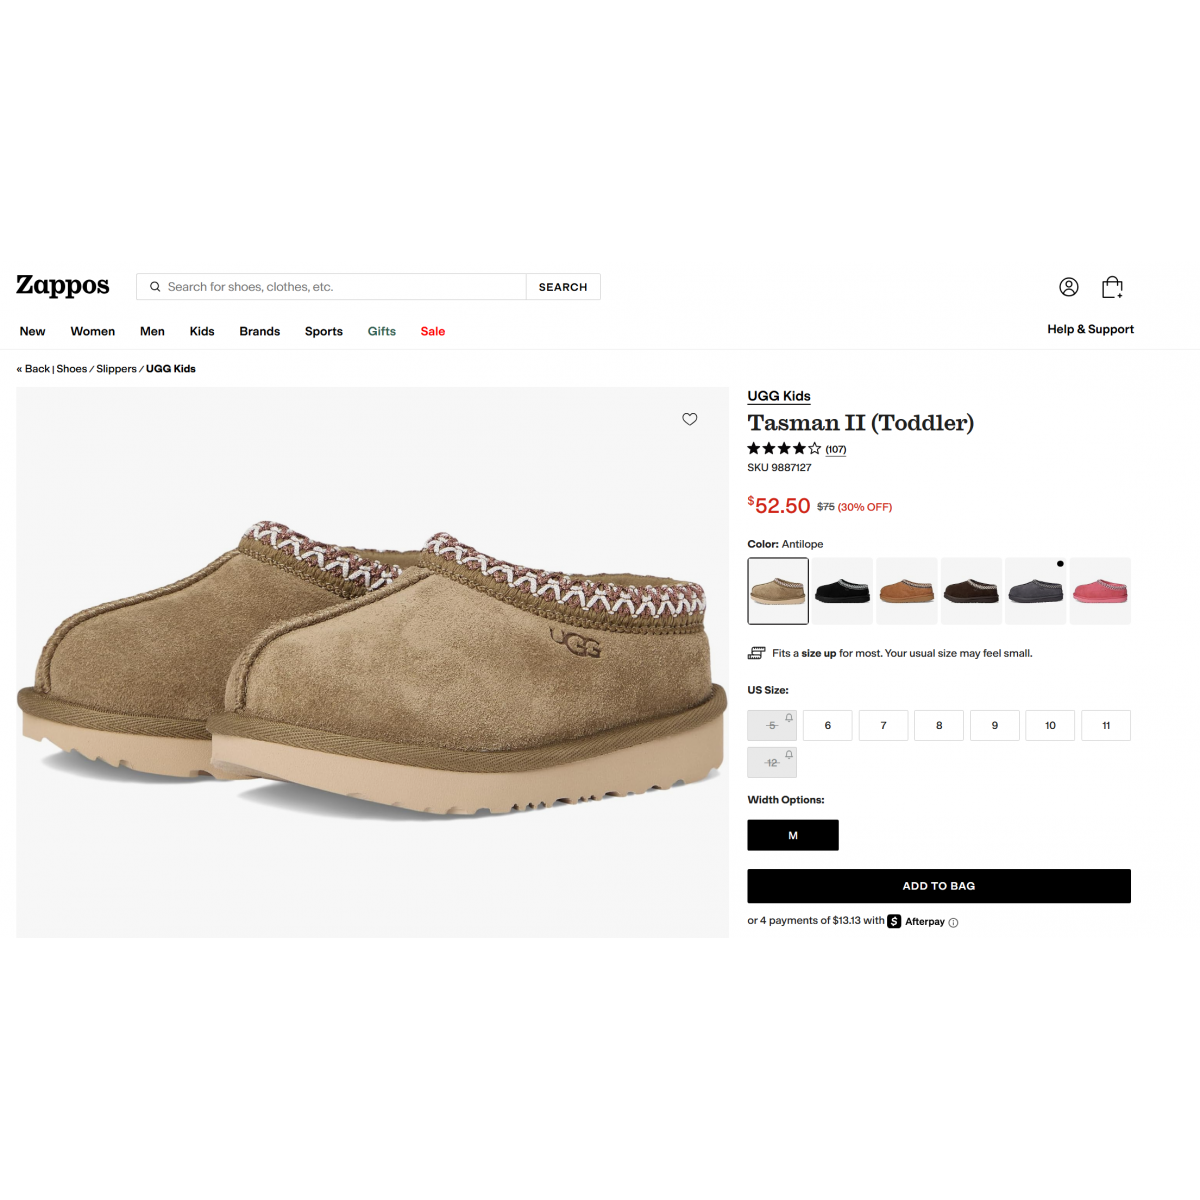Open Help & Support

point(1090,329)
